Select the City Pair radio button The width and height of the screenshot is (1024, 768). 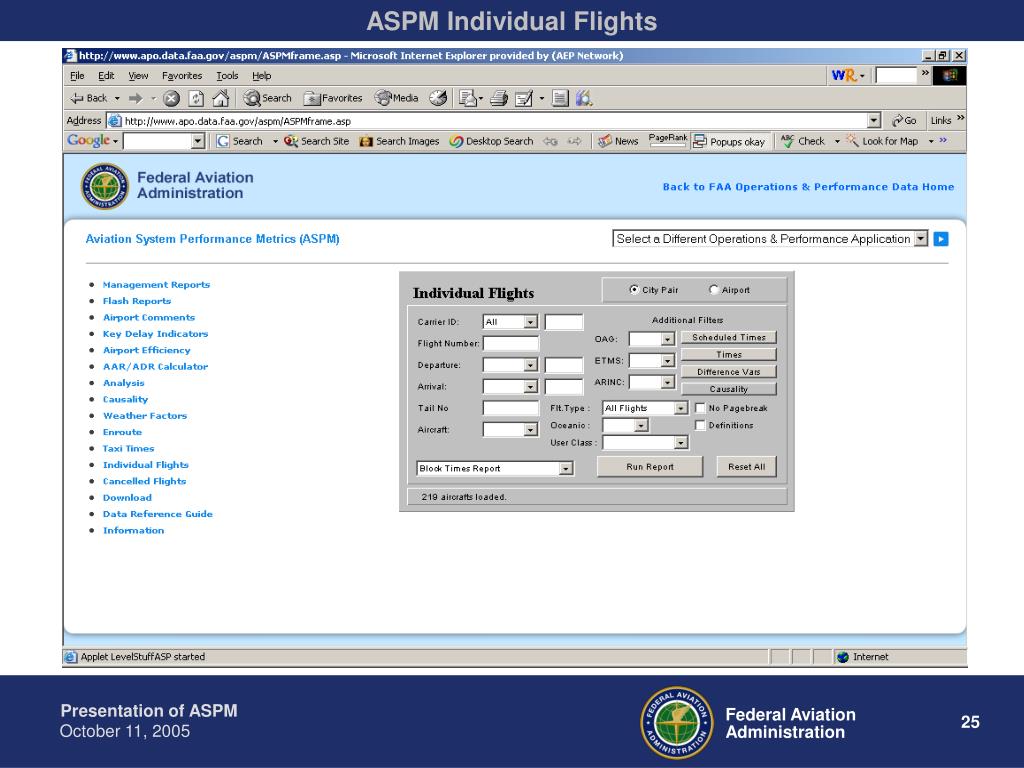(x=633, y=289)
